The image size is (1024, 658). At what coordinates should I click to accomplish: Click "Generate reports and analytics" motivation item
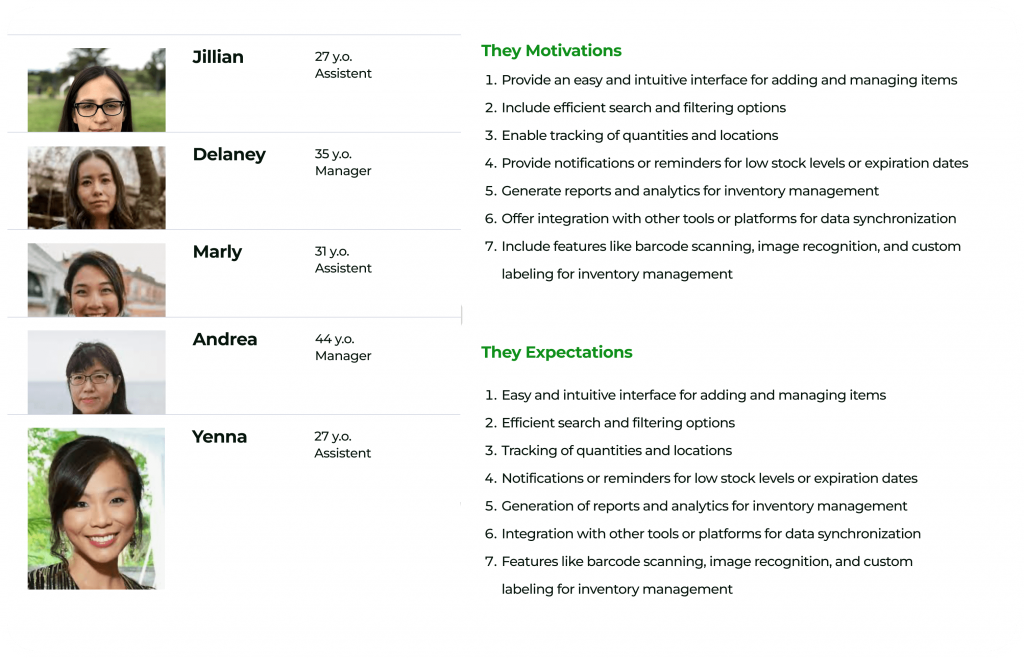(690, 191)
